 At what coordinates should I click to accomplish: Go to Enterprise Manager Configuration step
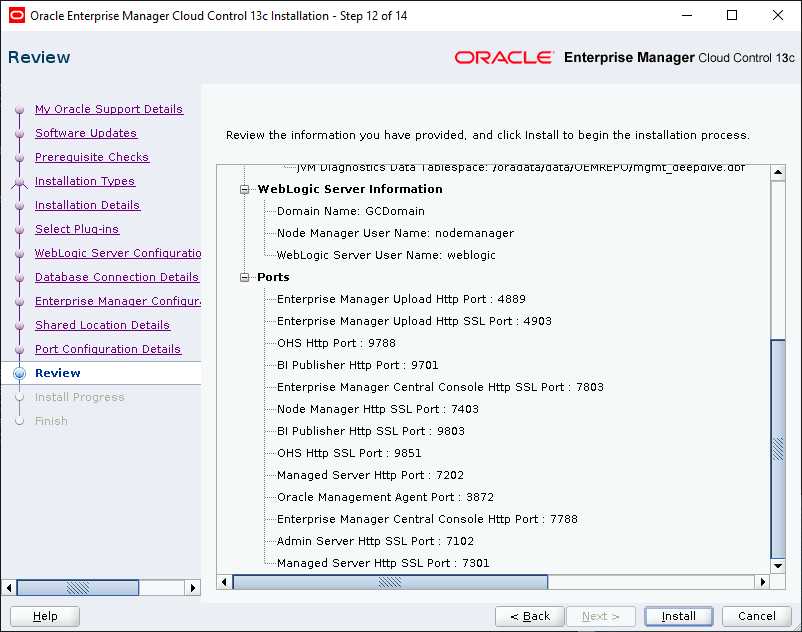[x=118, y=301]
